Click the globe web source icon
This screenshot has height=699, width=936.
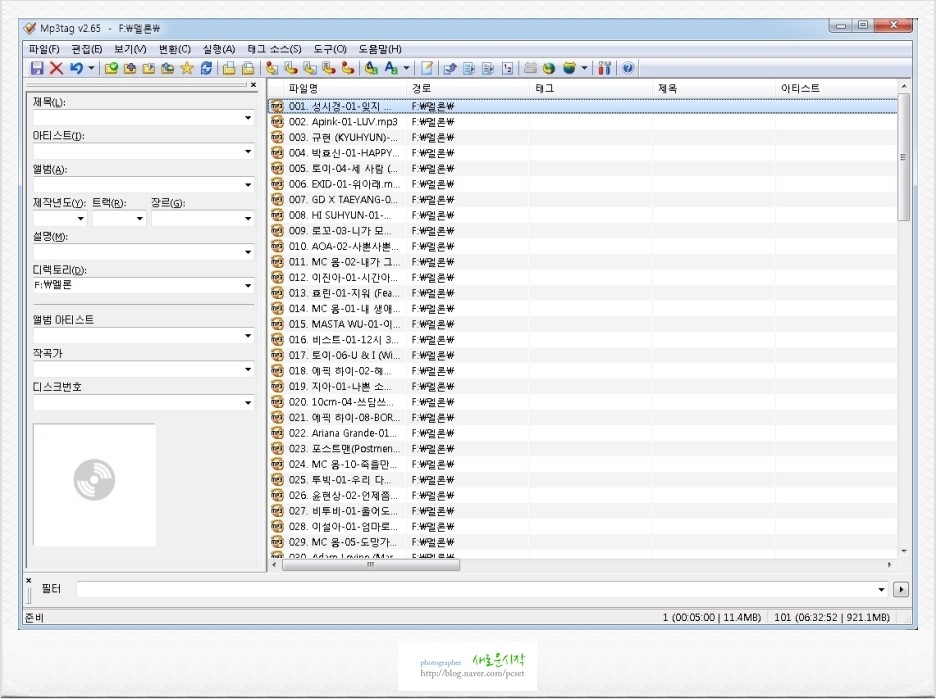tap(549, 68)
